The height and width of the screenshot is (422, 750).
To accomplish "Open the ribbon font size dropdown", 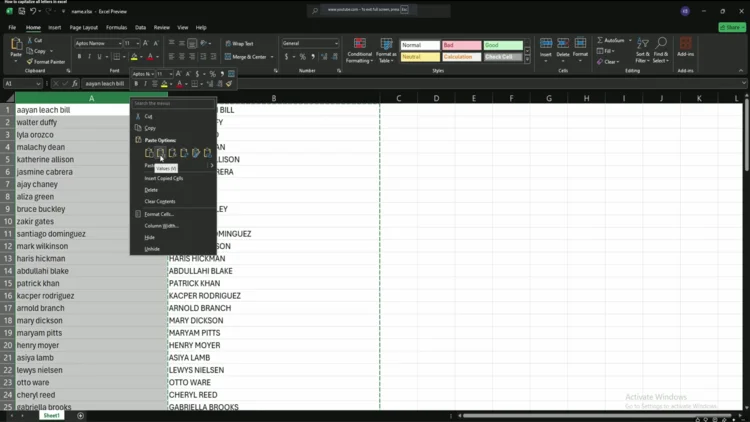I will [x=138, y=44].
